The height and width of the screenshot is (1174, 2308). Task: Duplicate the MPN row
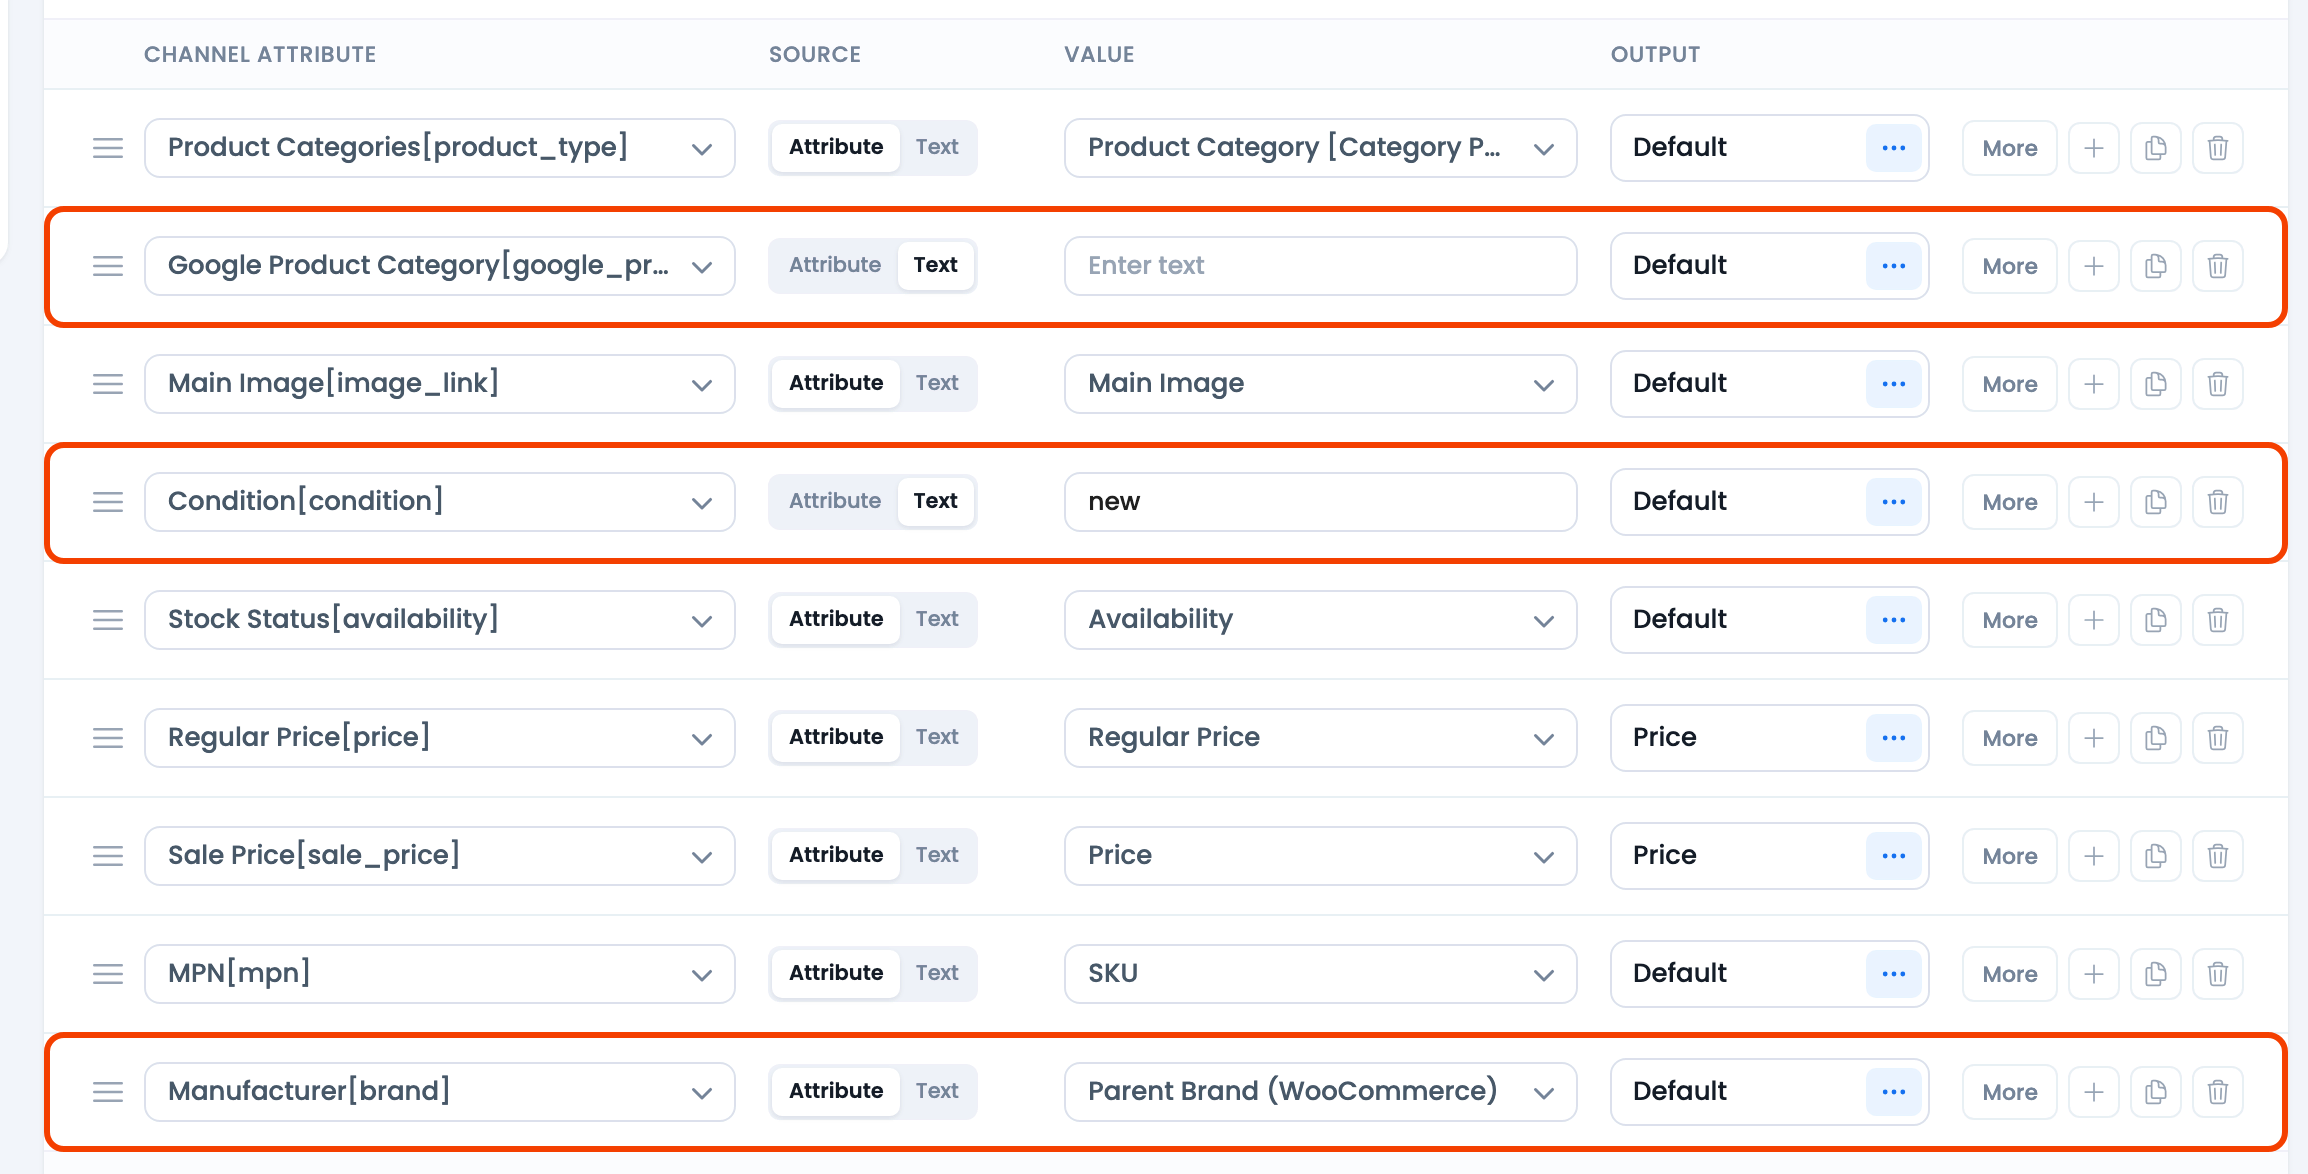(2155, 974)
